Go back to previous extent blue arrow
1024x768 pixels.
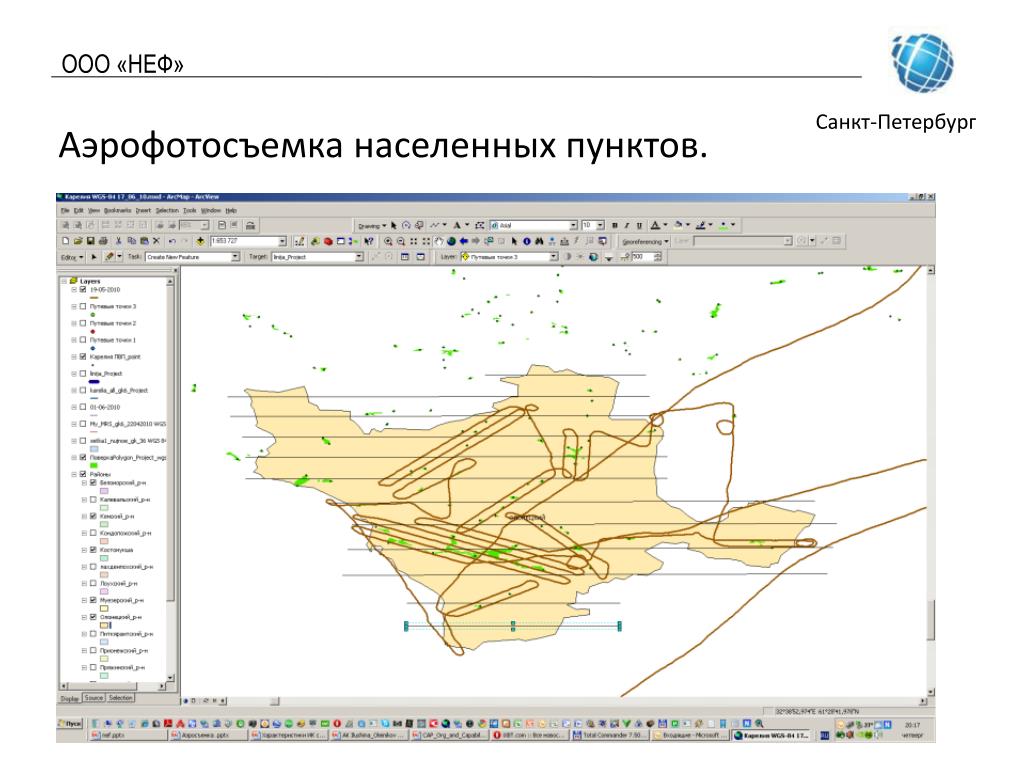pyautogui.click(x=464, y=241)
